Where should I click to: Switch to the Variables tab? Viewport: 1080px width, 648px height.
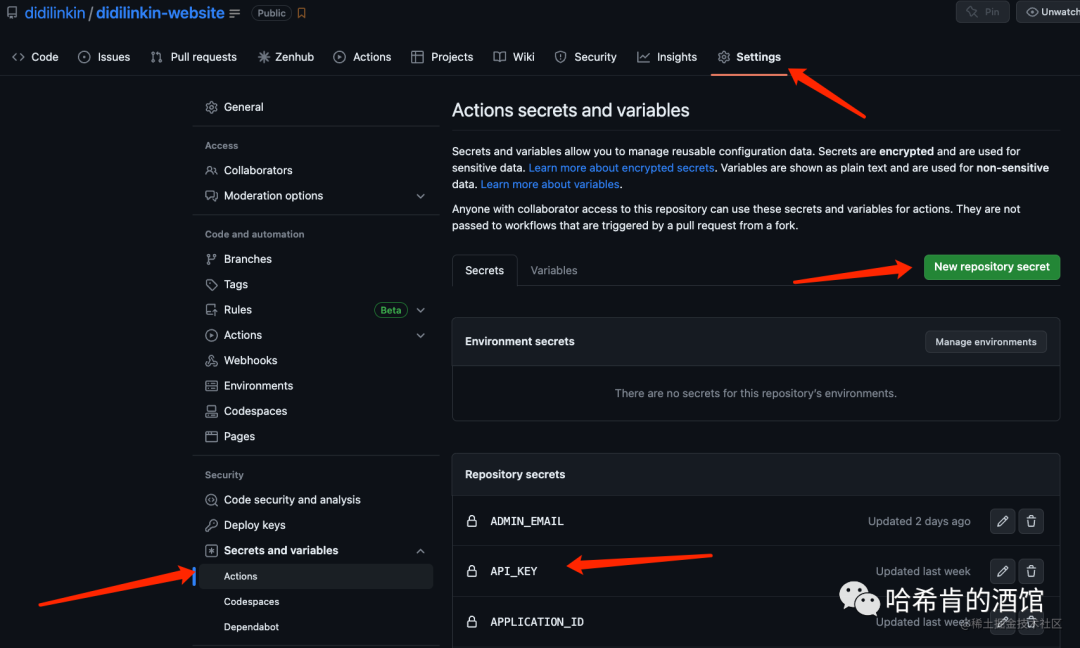[x=554, y=271]
